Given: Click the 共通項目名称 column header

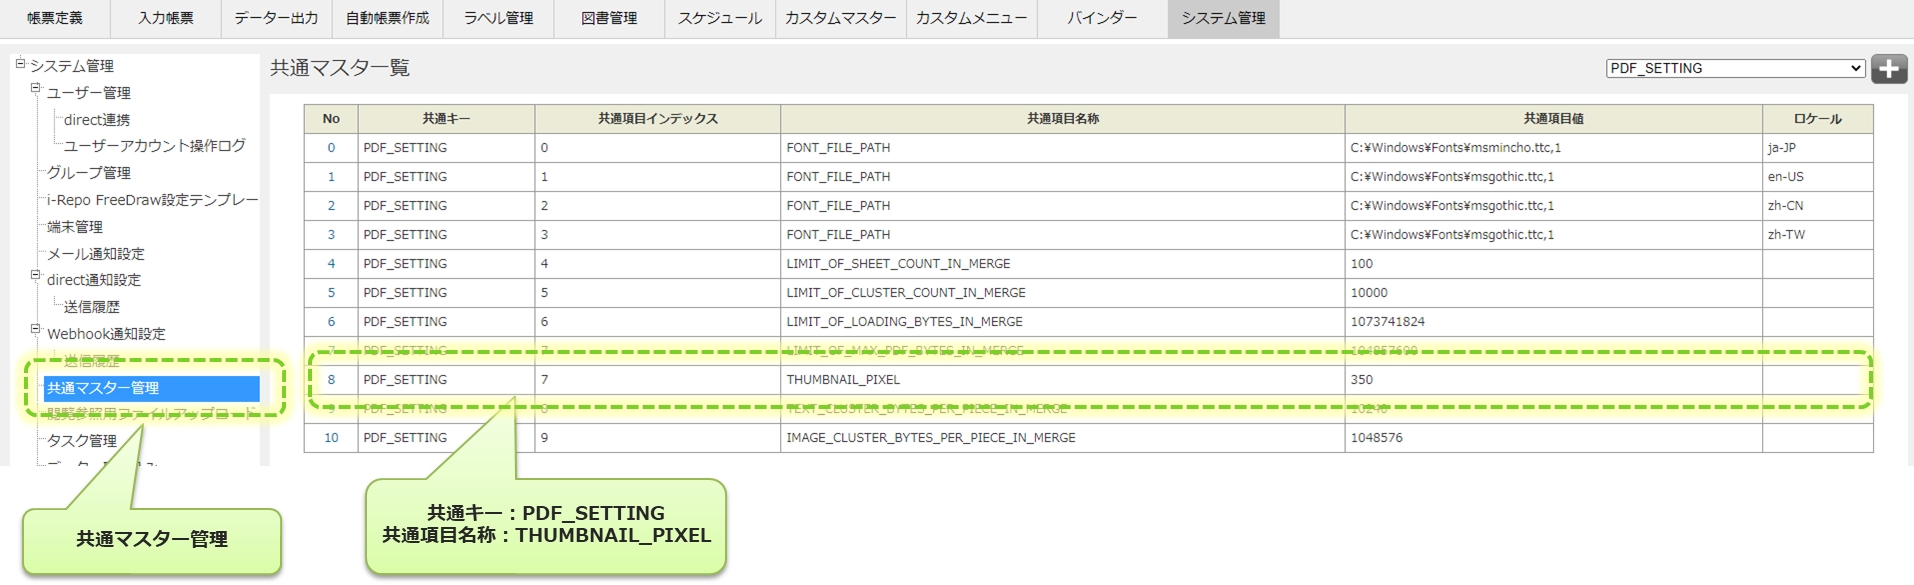Looking at the screenshot, I should [x=1062, y=119].
